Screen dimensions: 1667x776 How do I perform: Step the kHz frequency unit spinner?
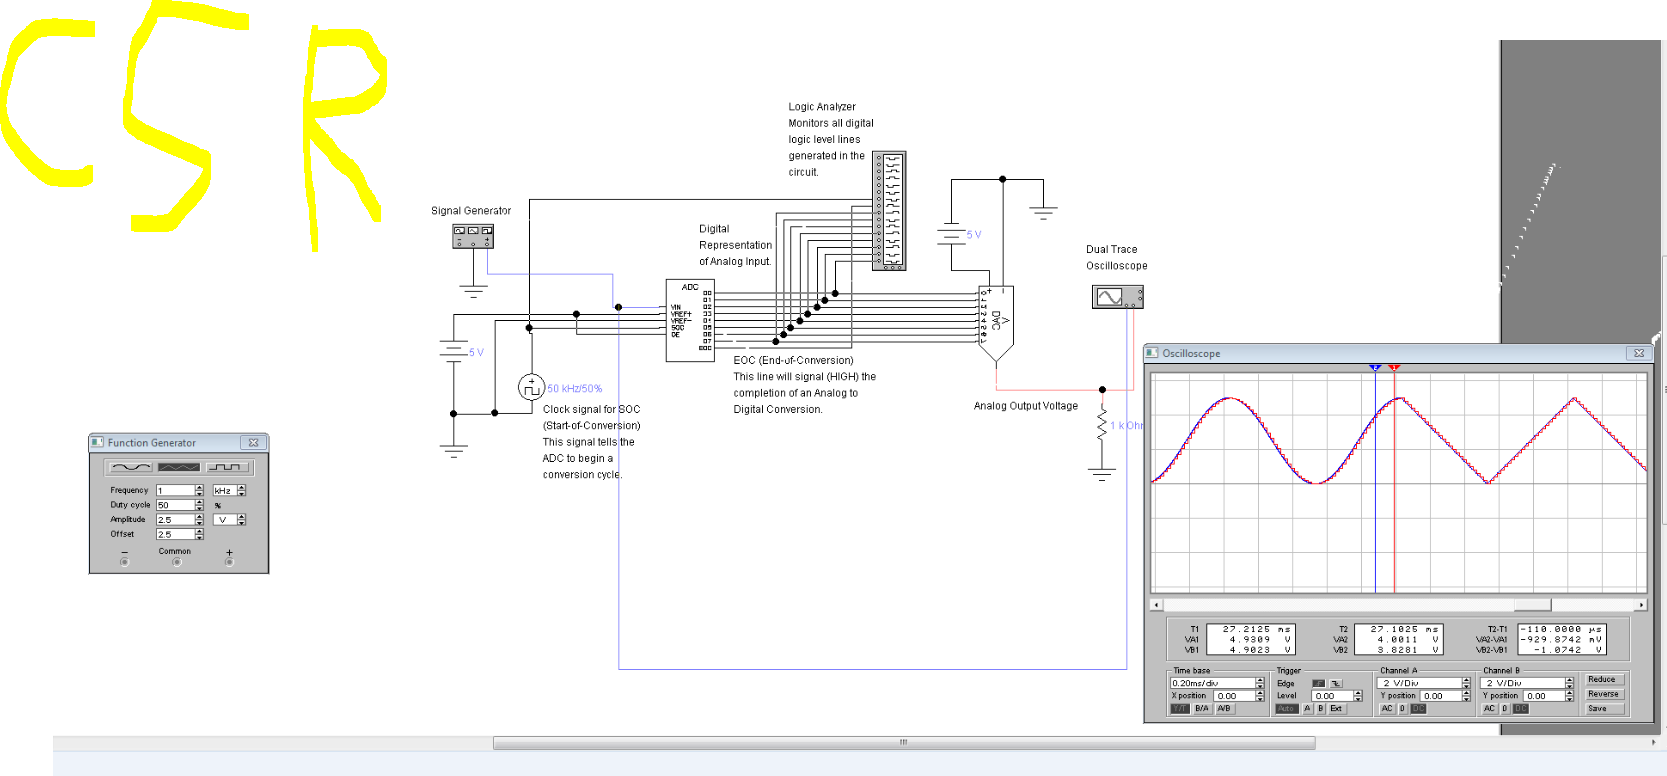point(241,490)
